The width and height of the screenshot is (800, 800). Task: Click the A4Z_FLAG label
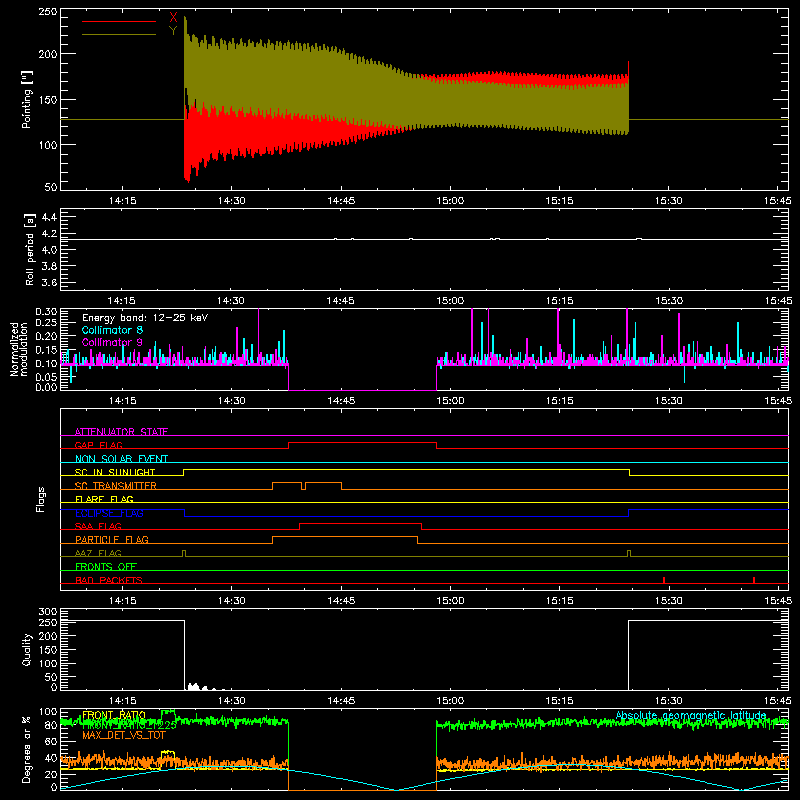(98, 553)
